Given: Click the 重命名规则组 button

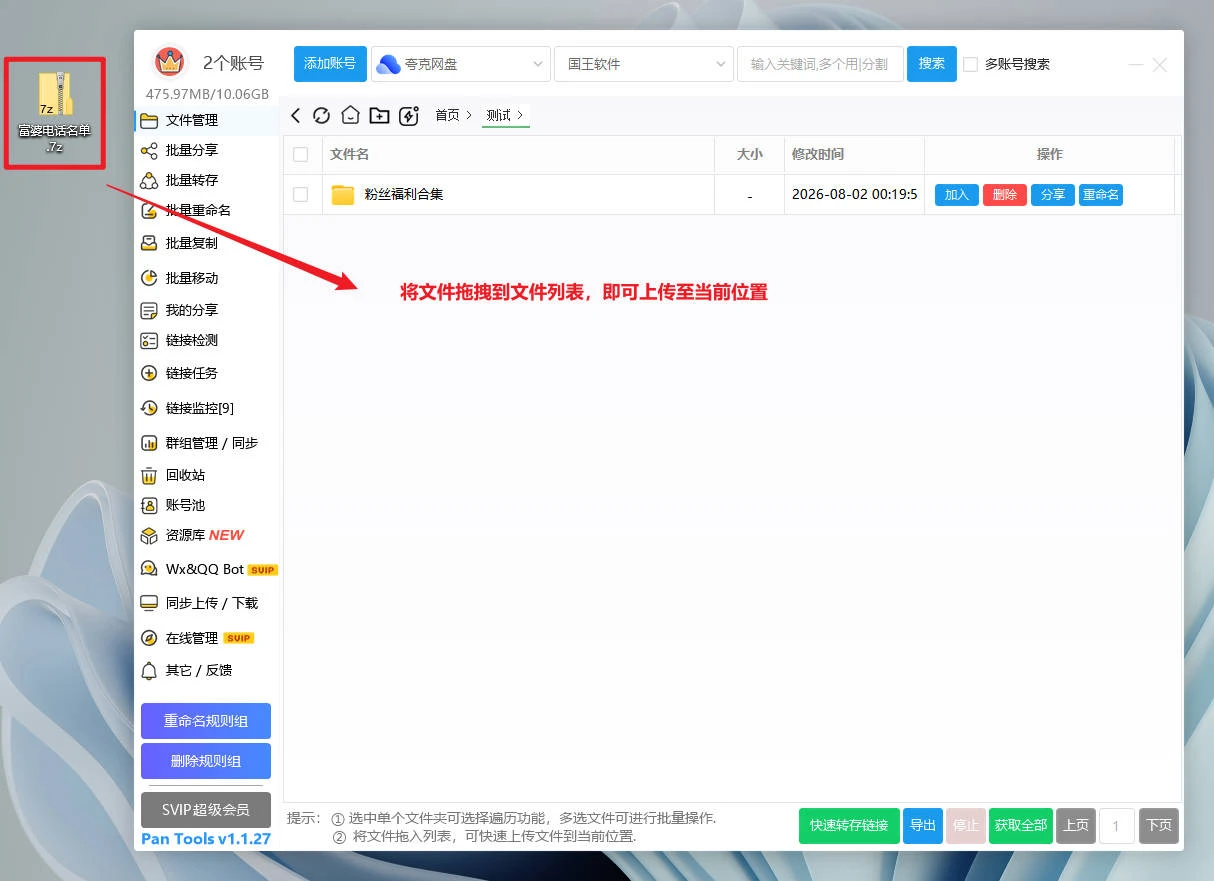Looking at the screenshot, I should (206, 721).
